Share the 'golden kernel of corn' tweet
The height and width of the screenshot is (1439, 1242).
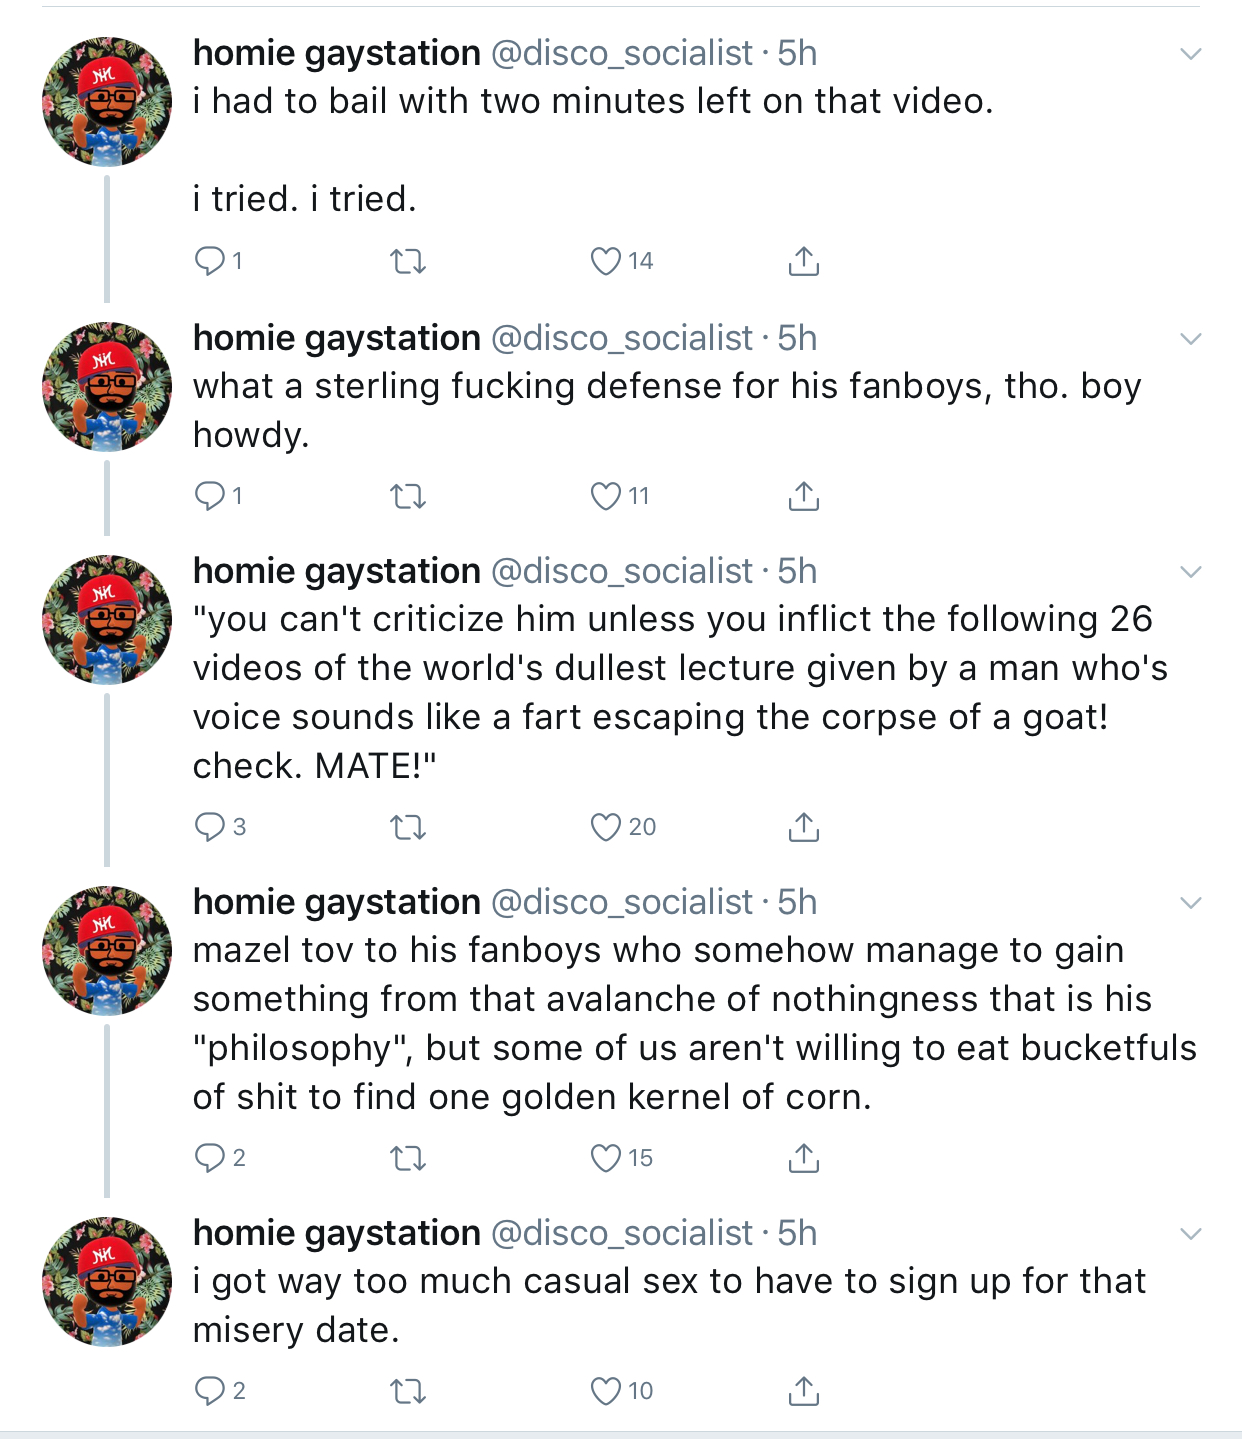point(803,1158)
